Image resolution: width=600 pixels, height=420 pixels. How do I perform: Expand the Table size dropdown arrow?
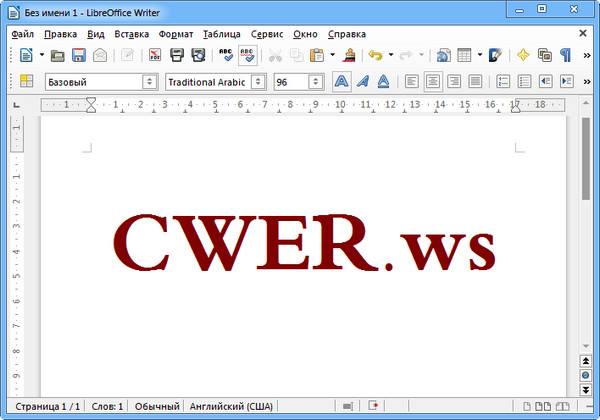(479, 55)
